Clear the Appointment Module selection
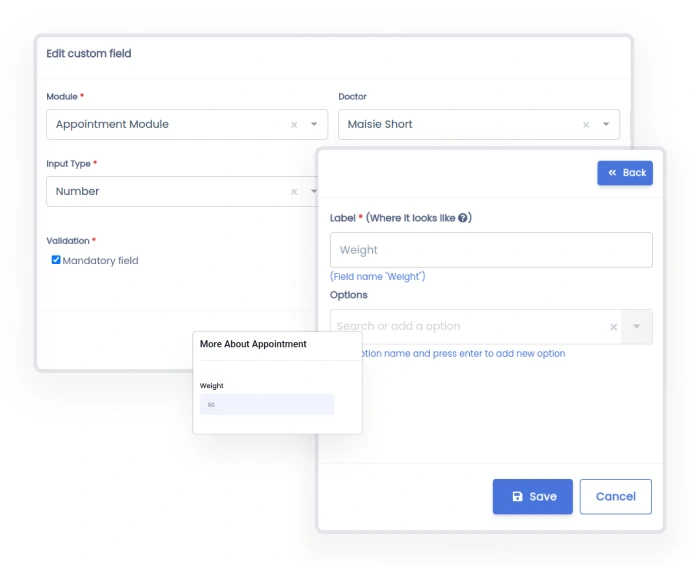The image size is (700, 568). pyautogui.click(x=294, y=125)
